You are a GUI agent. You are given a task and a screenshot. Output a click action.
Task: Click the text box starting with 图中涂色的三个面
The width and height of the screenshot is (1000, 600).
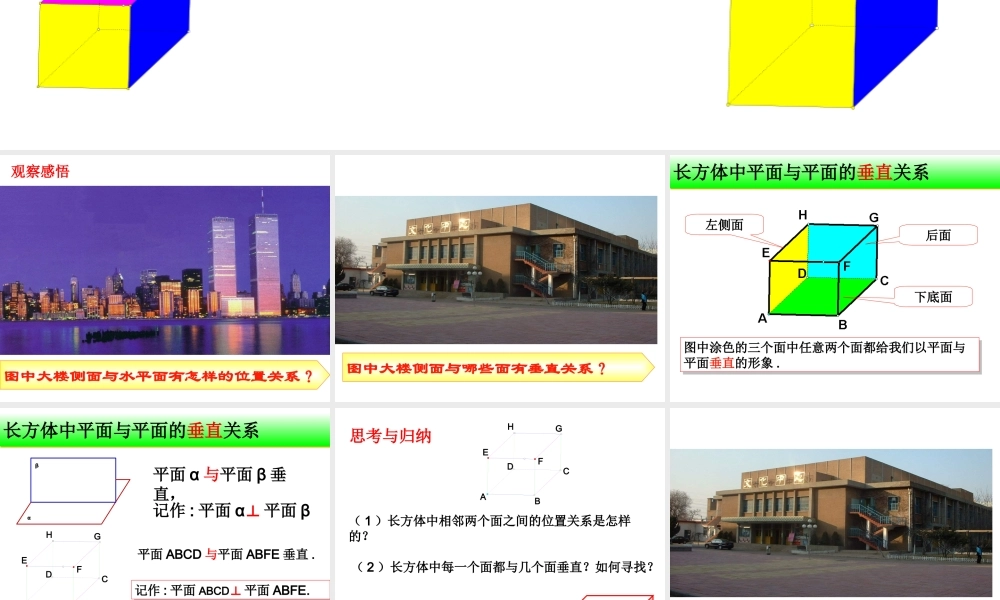[824, 355]
